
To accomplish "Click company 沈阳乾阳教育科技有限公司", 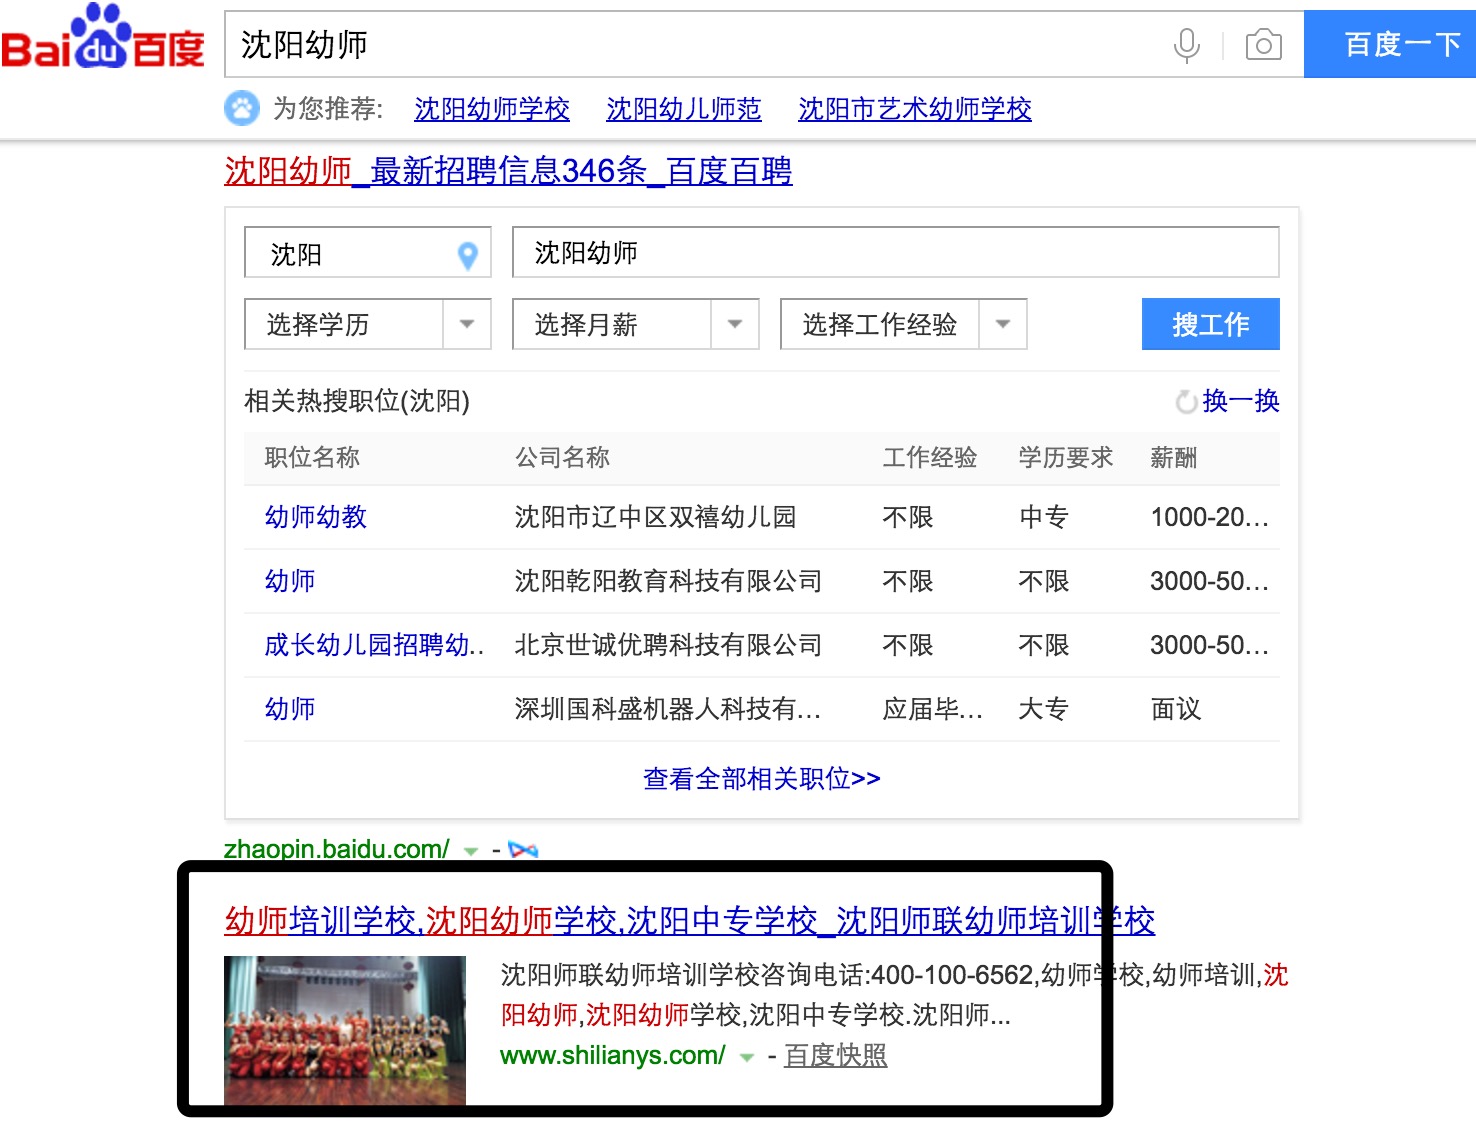I will pyautogui.click(x=668, y=581).
